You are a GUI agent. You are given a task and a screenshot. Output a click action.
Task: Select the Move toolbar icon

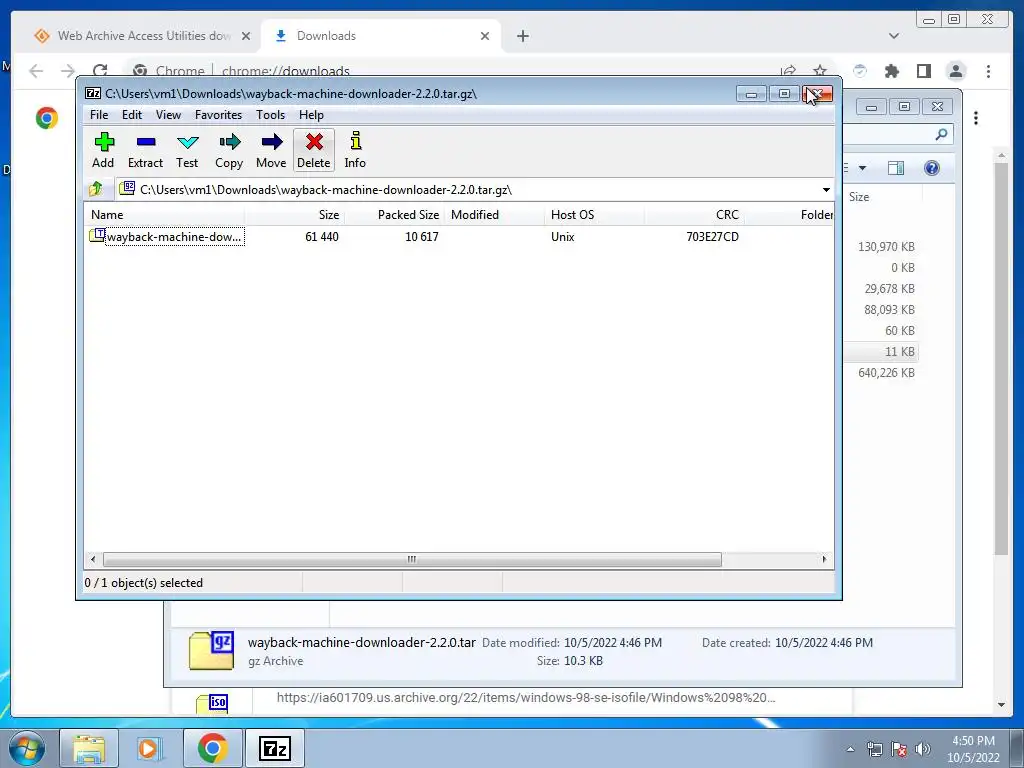pos(271,150)
